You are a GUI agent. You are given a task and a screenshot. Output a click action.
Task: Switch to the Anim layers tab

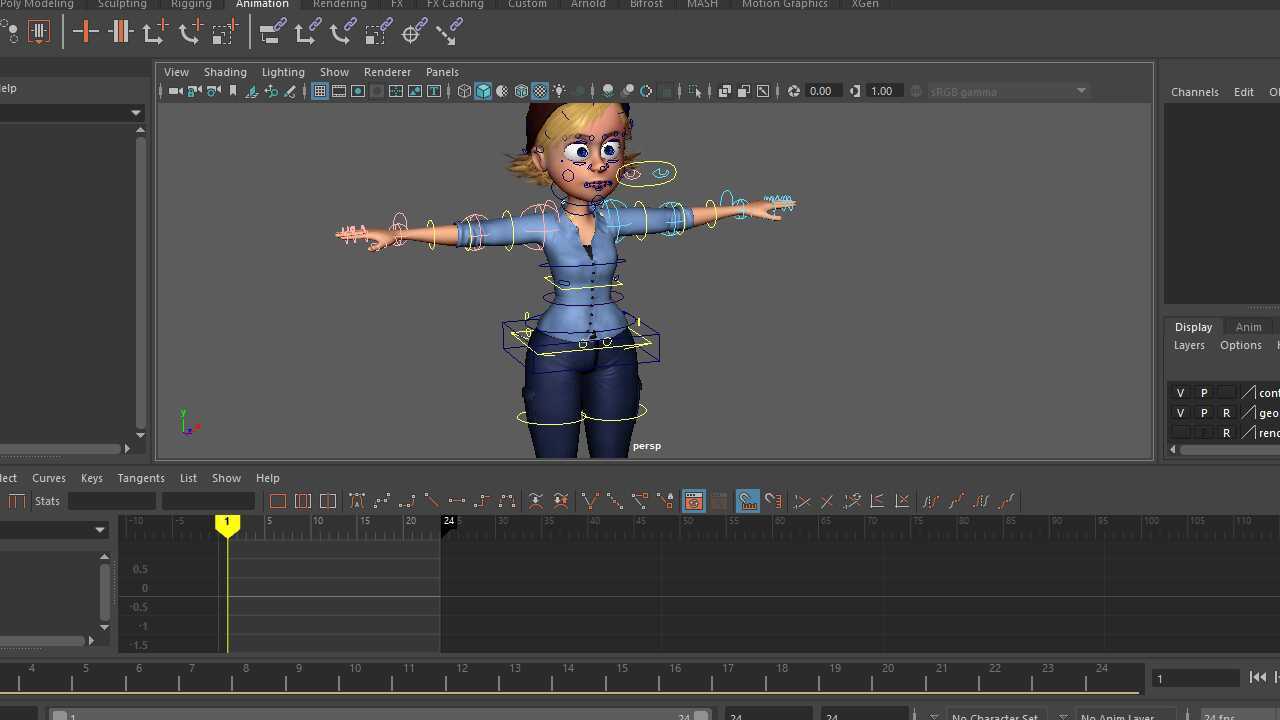coord(1248,327)
